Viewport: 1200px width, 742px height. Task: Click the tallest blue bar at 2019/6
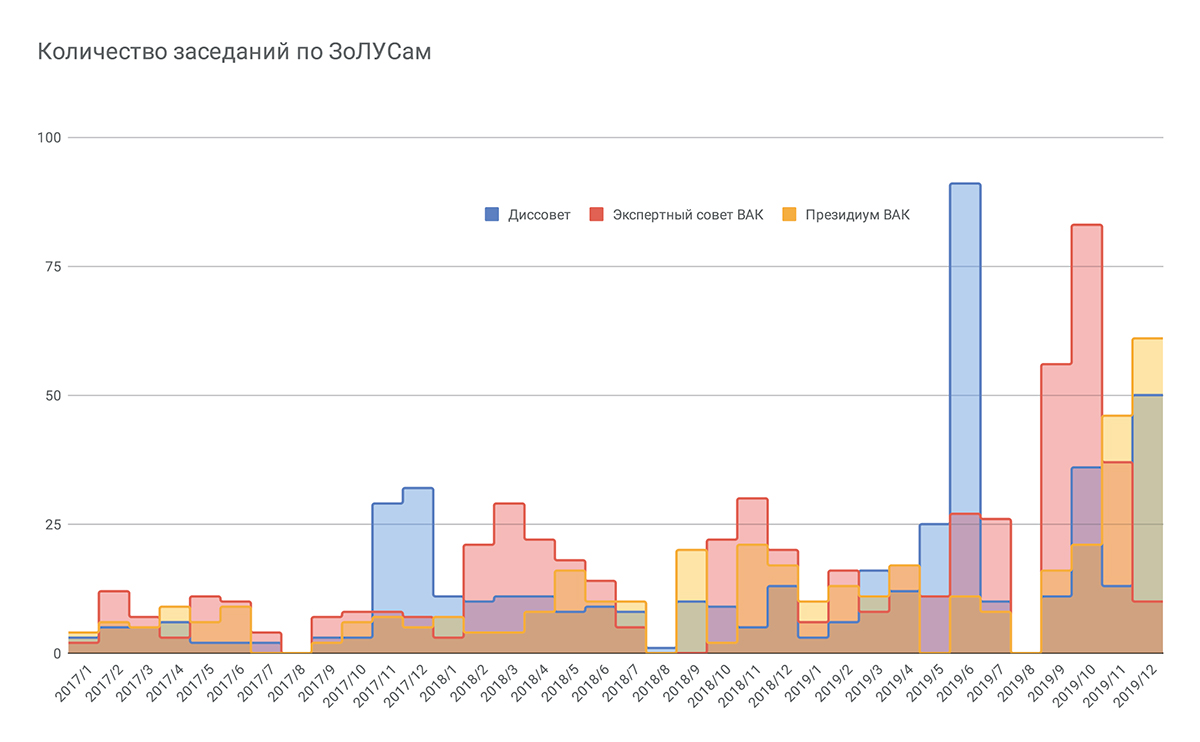click(965, 300)
